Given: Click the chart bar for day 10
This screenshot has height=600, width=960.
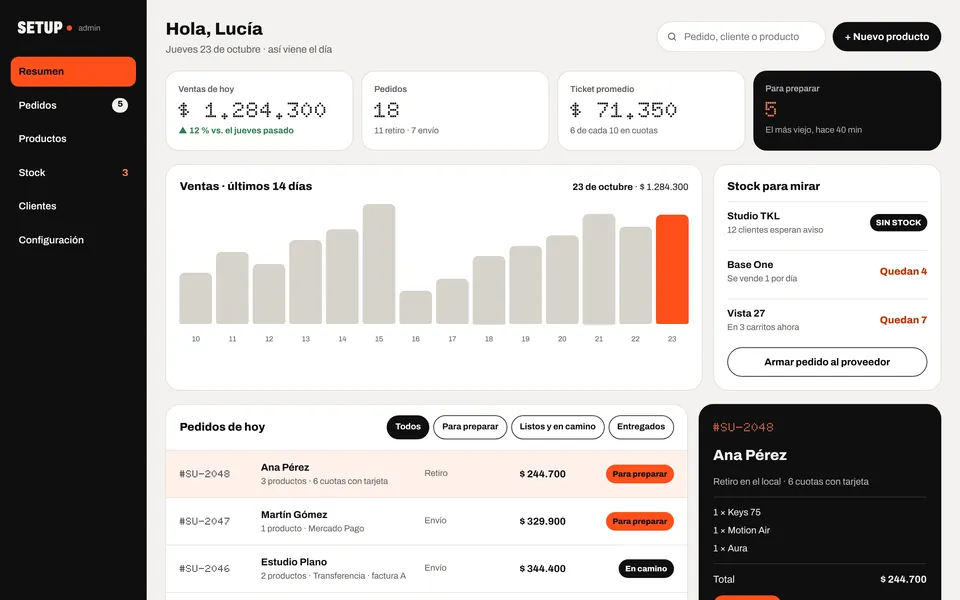Looking at the screenshot, I should [x=195, y=298].
